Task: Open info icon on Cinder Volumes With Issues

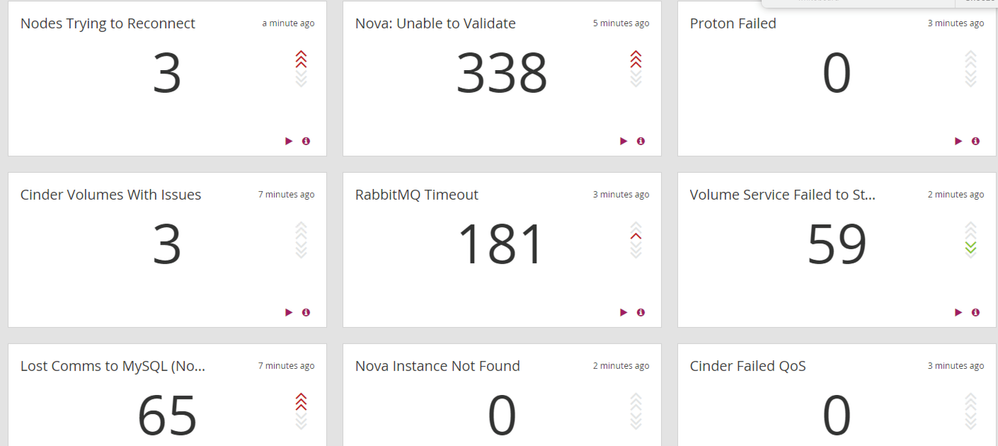Action: (x=306, y=312)
